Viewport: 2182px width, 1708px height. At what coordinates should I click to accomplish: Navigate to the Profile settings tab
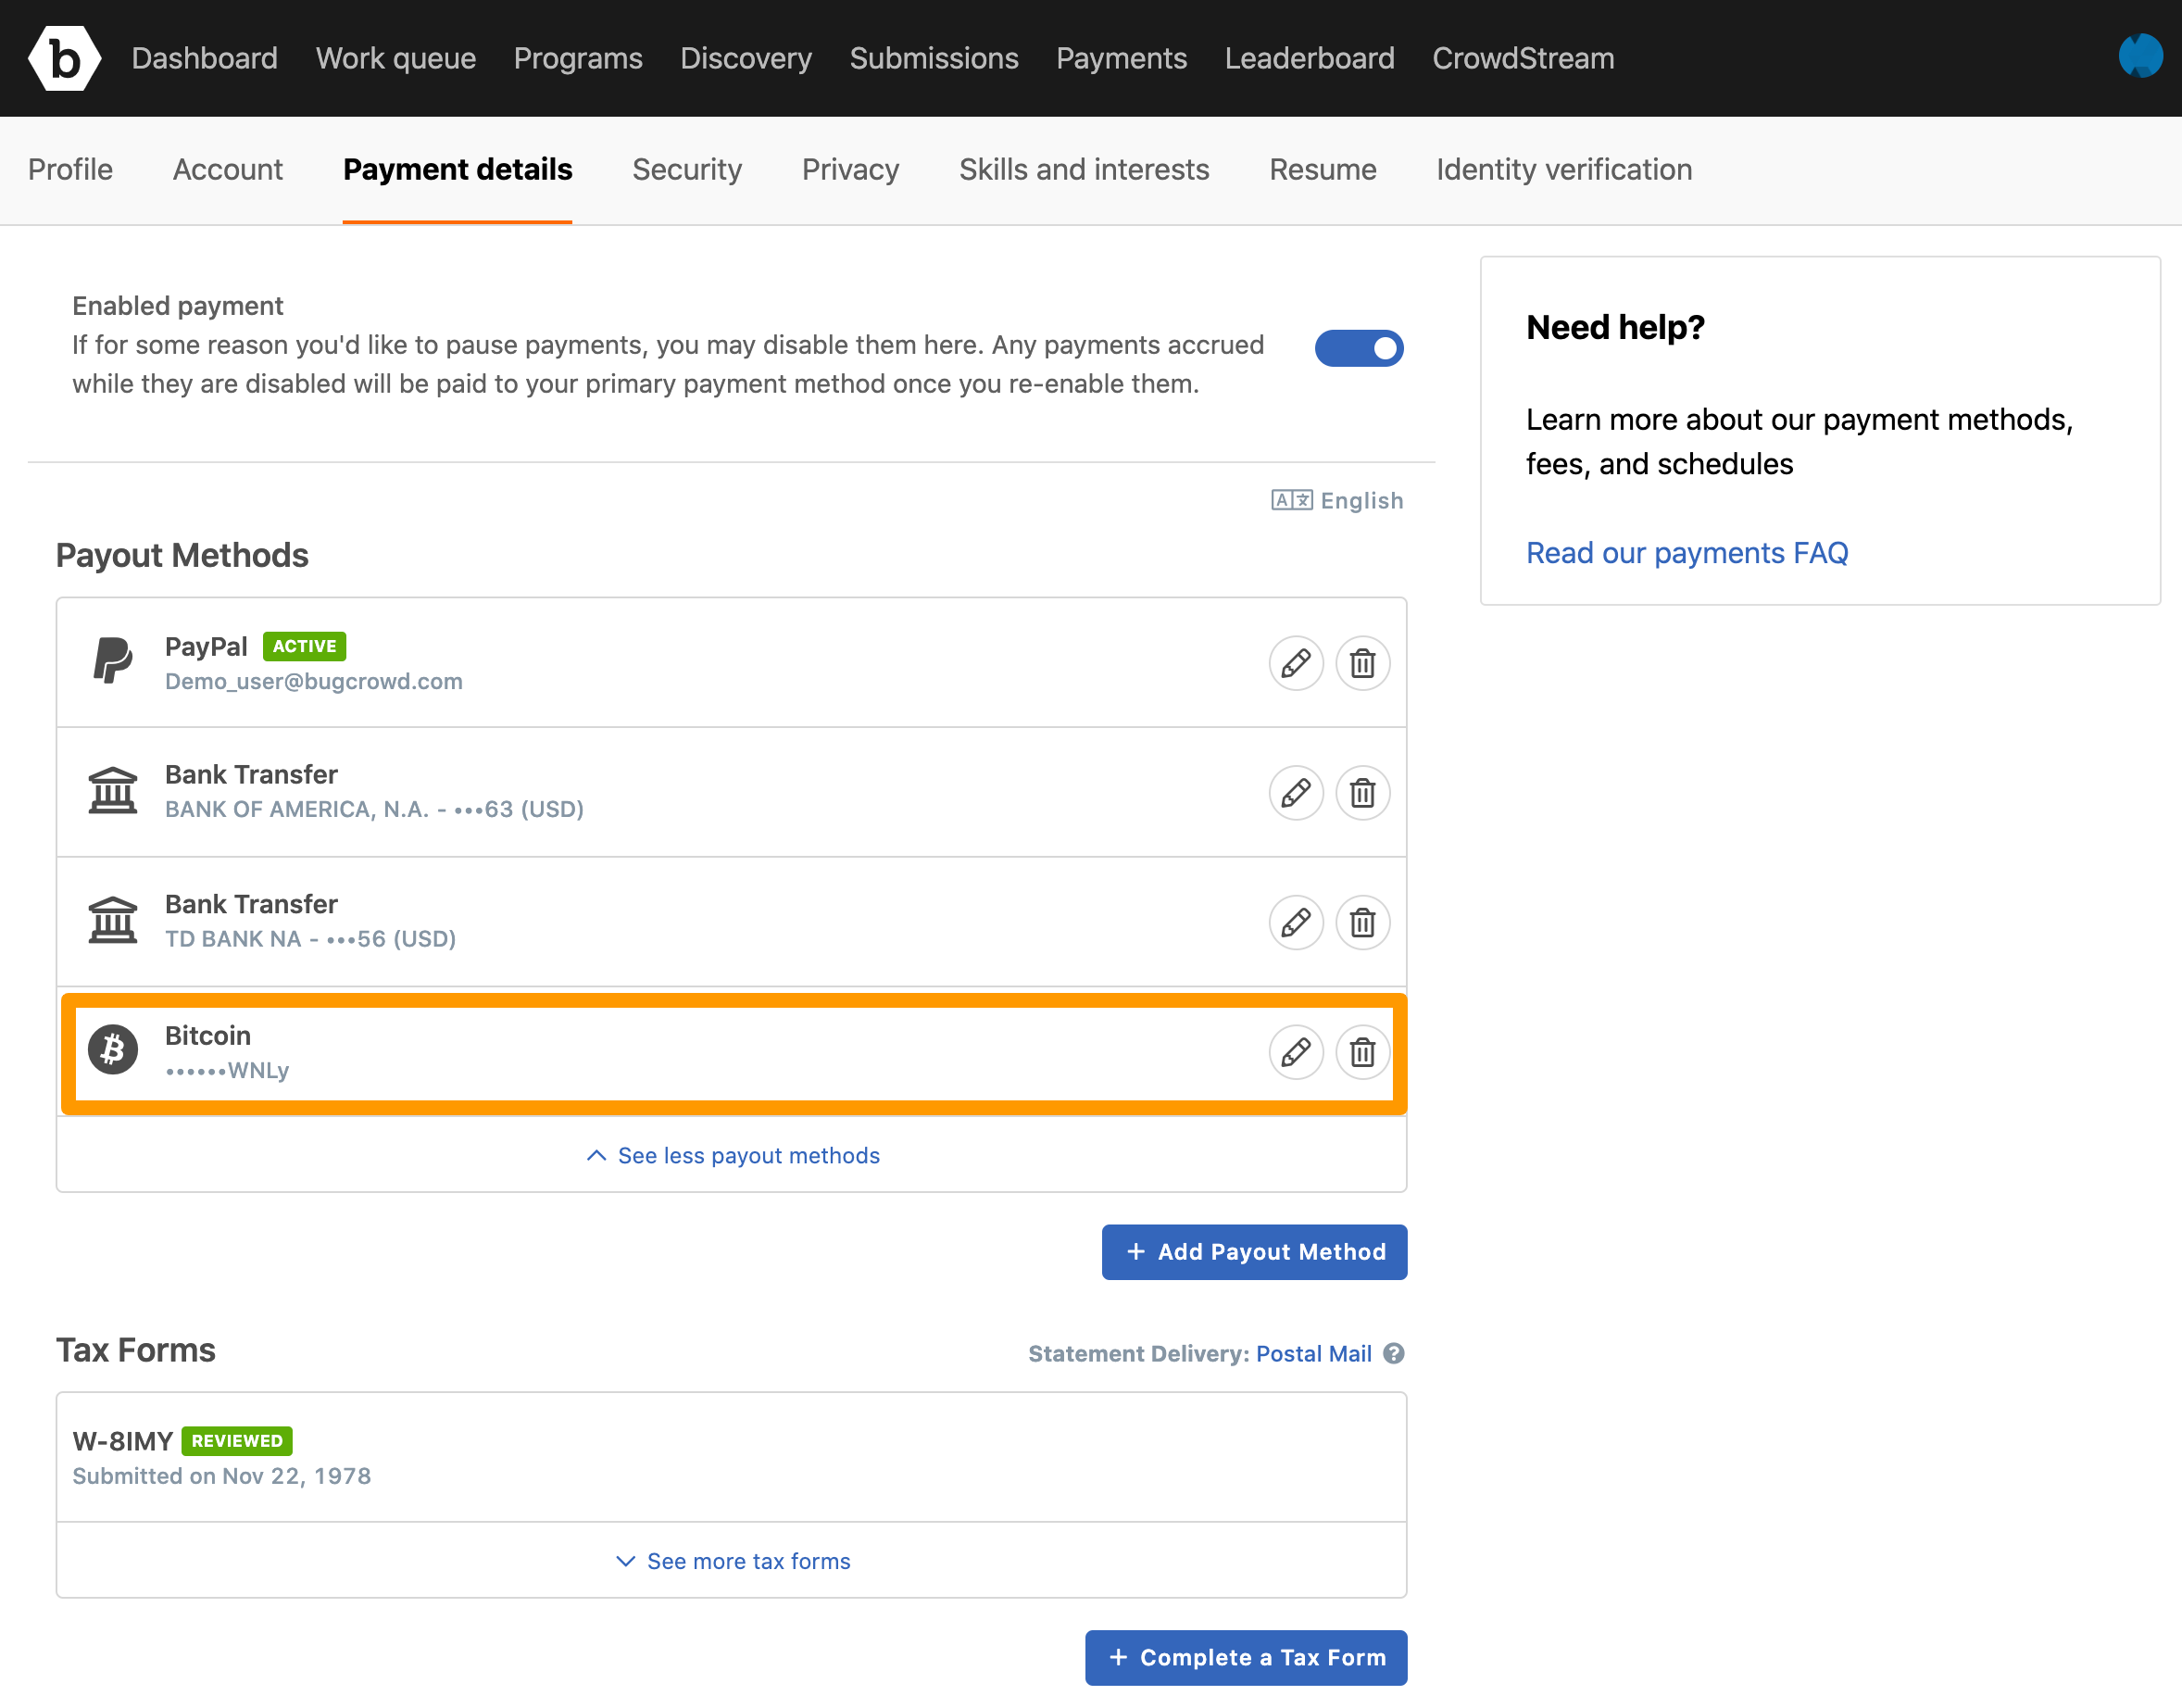[70, 169]
